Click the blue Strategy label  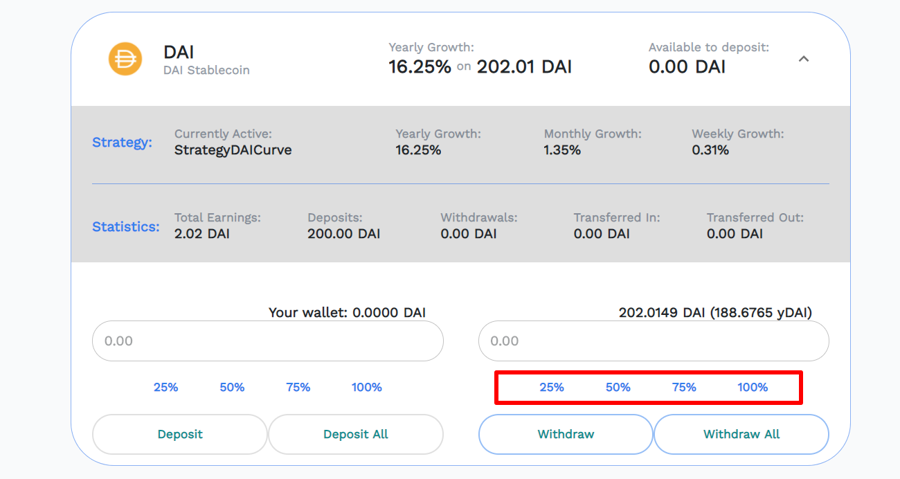coord(122,142)
